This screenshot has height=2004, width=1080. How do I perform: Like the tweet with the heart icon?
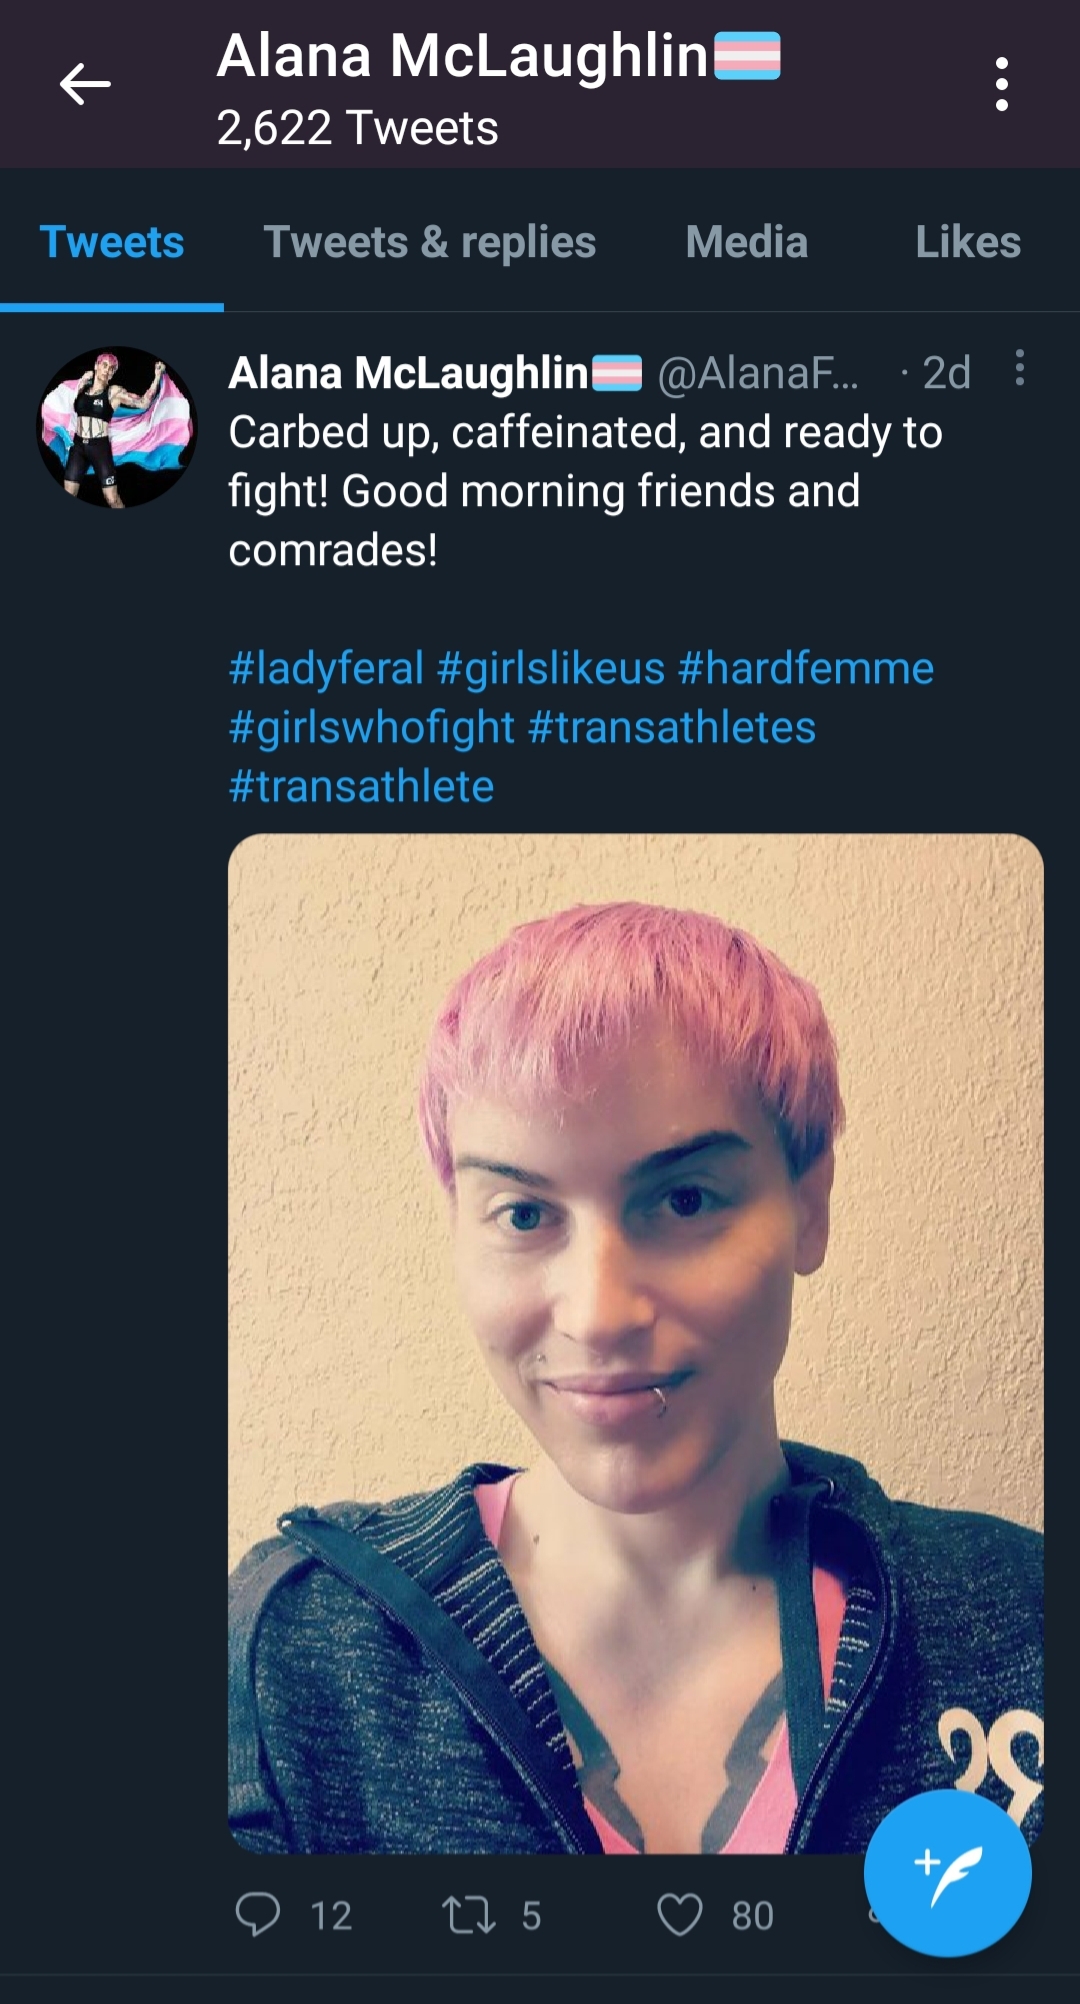pyautogui.click(x=680, y=1915)
